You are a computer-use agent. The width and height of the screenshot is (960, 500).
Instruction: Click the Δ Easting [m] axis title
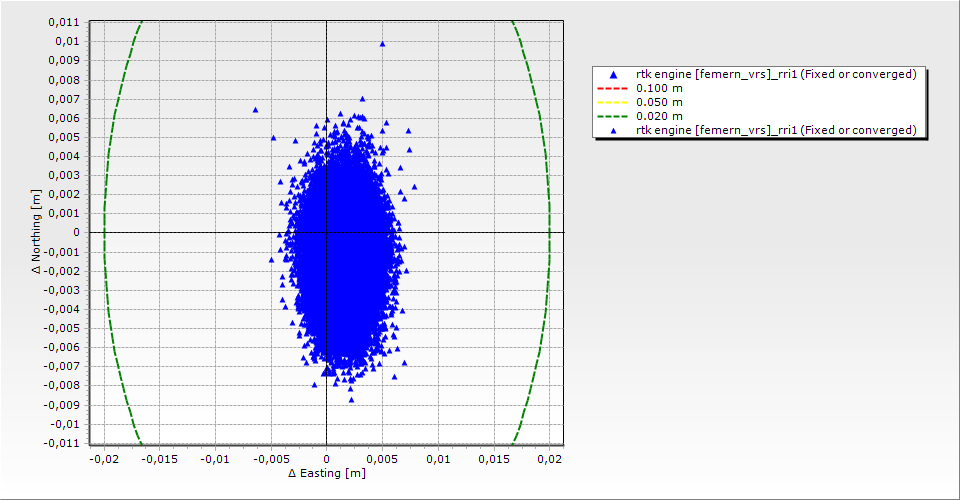point(326,473)
